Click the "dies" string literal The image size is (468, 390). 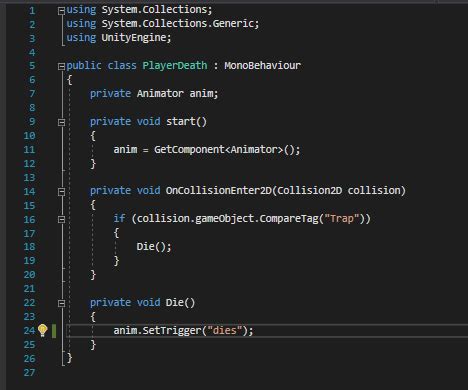pyautogui.click(x=225, y=330)
